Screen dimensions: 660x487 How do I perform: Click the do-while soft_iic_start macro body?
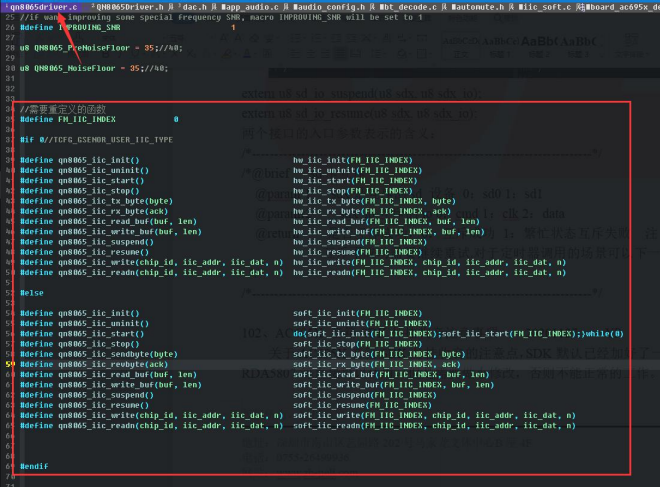458,334
